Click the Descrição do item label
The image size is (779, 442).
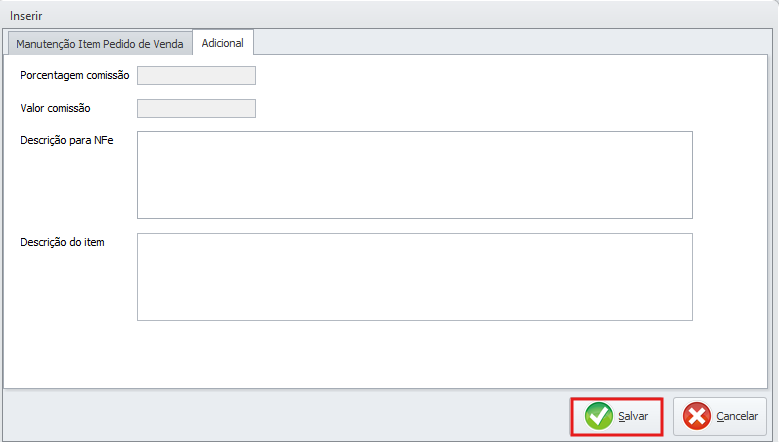coord(62,242)
